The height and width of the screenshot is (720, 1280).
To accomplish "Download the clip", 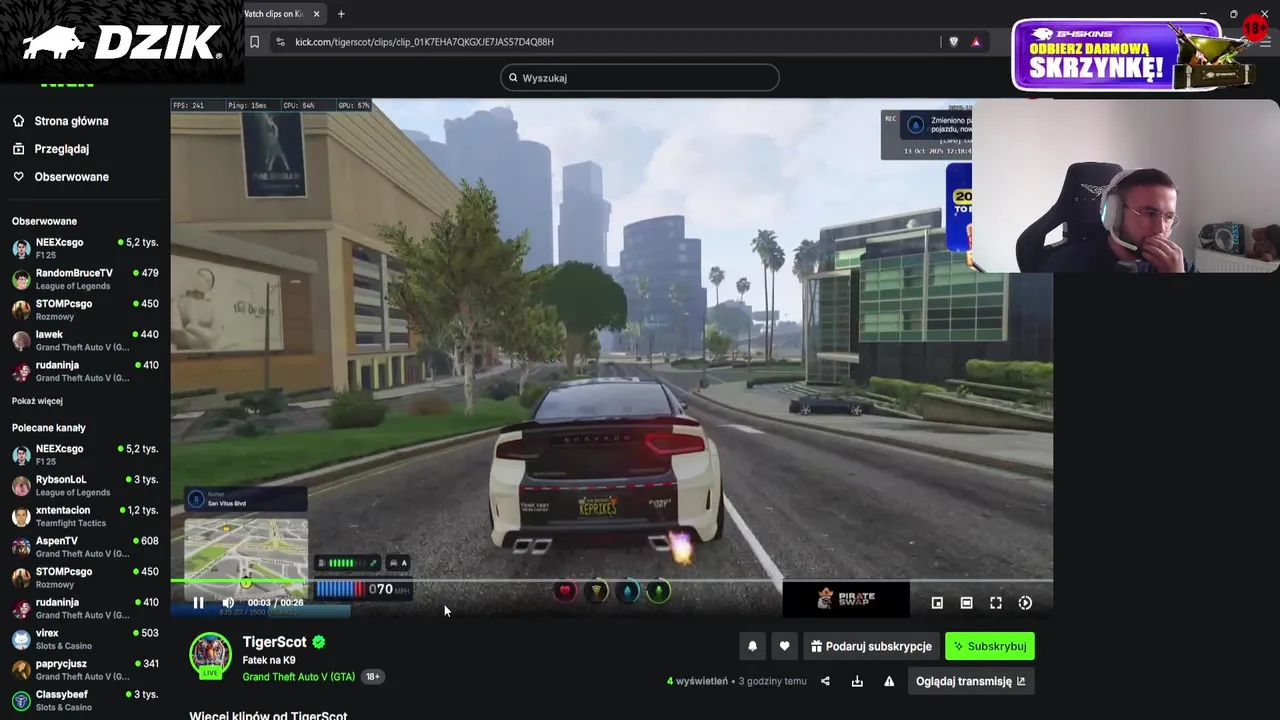I will pyautogui.click(x=857, y=681).
